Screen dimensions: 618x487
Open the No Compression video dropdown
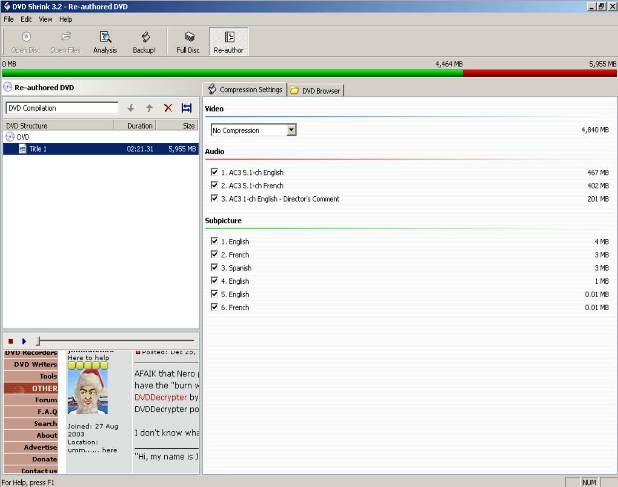pyautogui.click(x=291, y=130)
